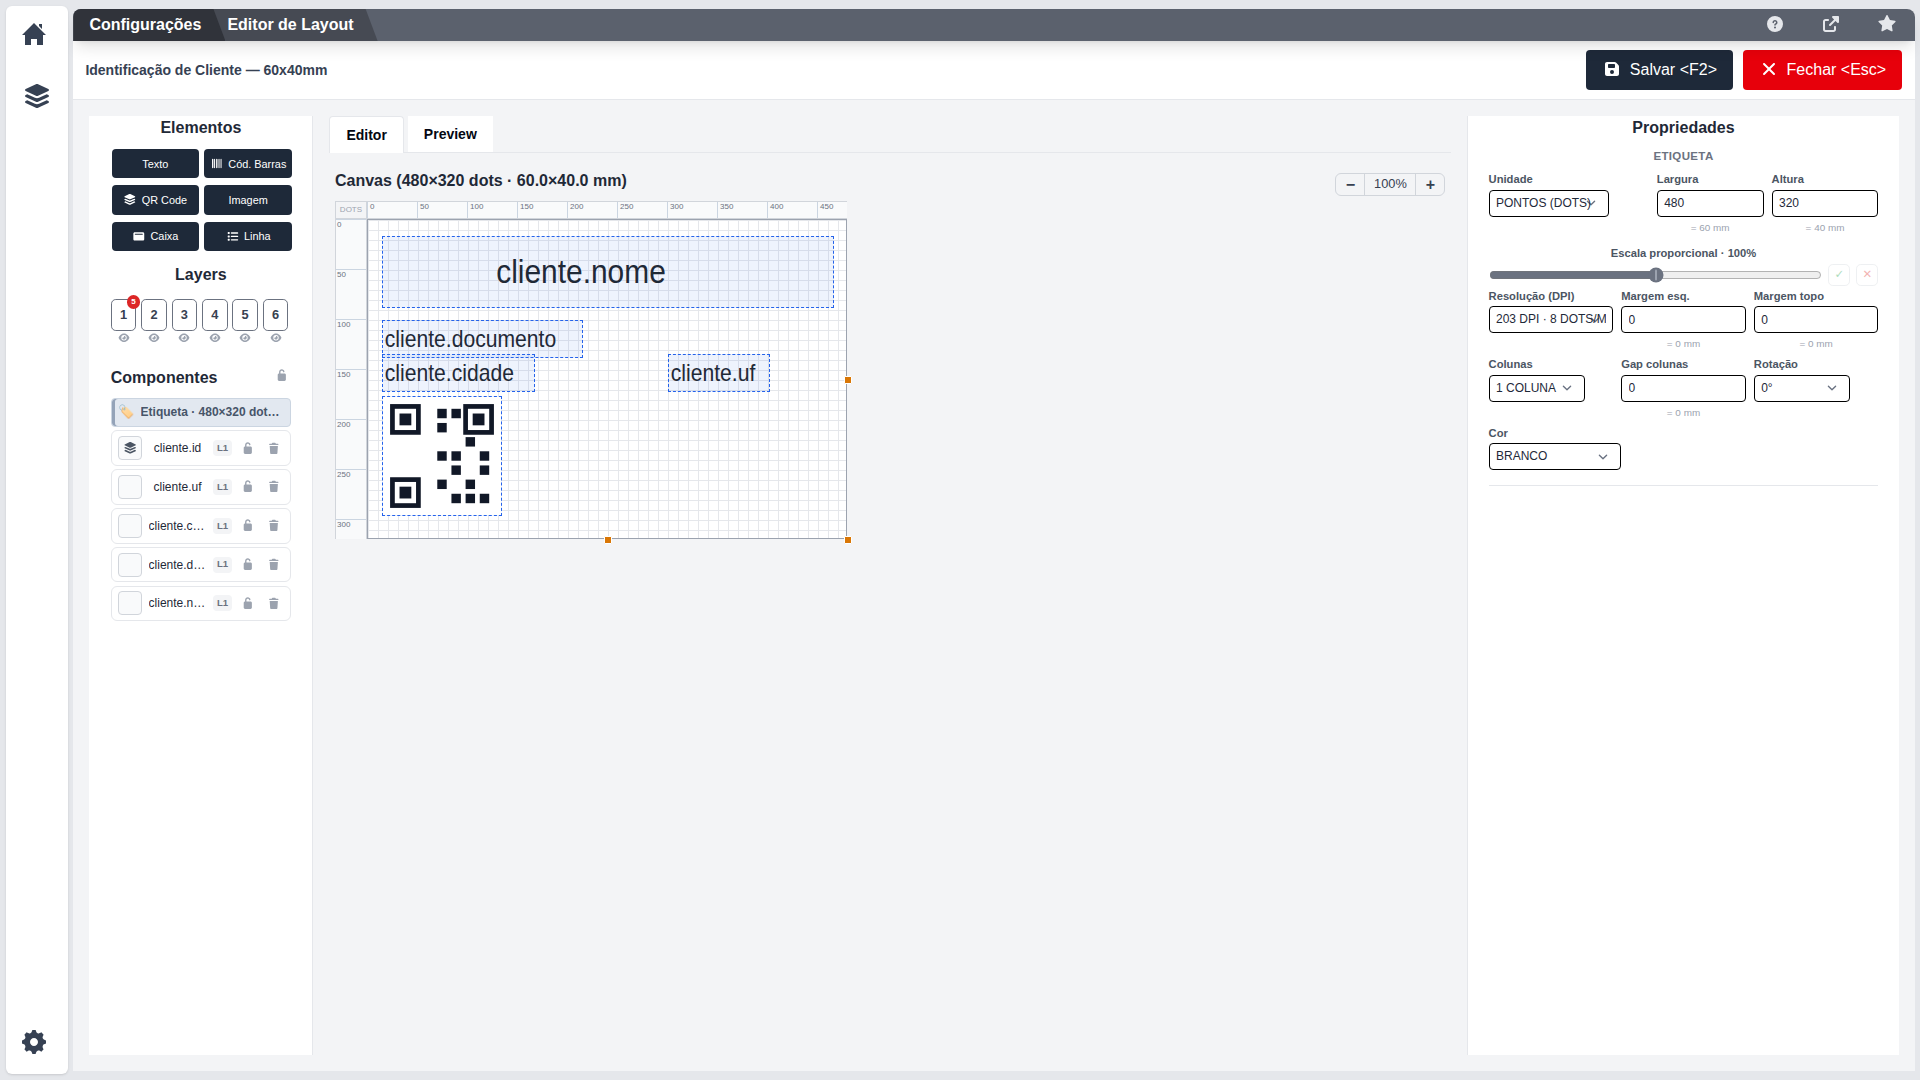
Task: Click the help question mark icon
Action: [1775, 24]
